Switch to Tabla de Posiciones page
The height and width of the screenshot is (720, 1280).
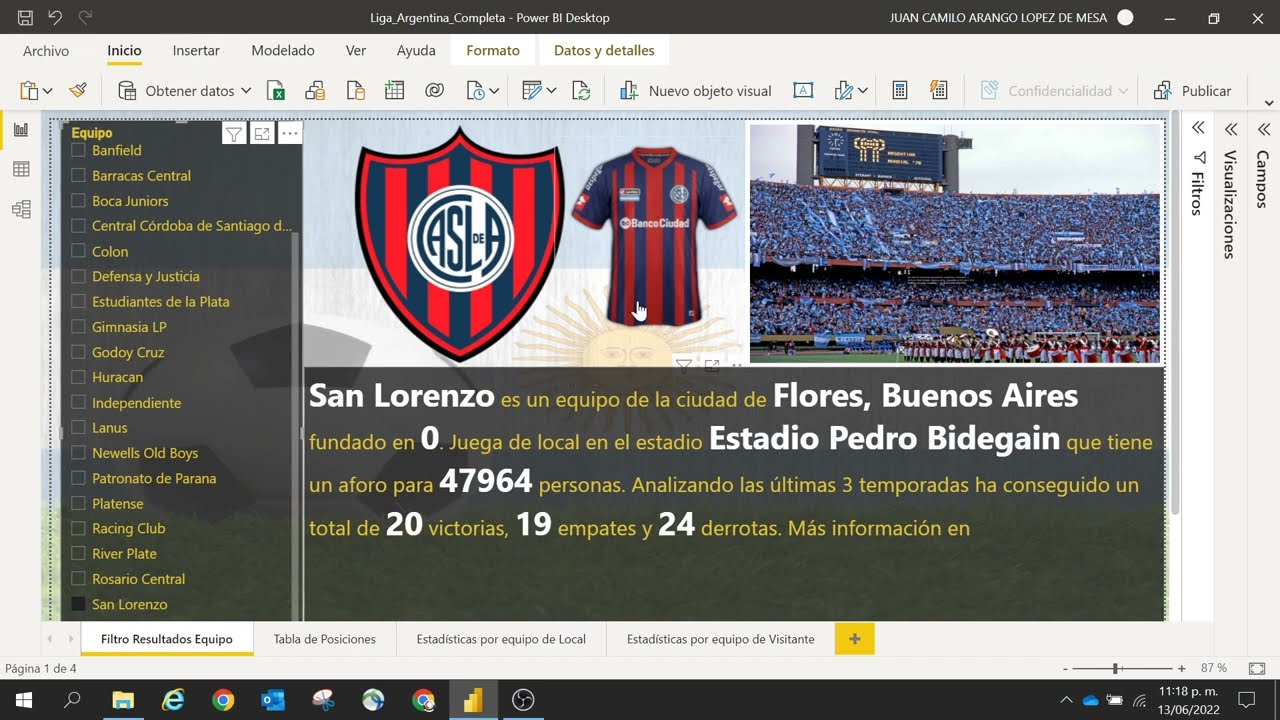click(x=325, y=639)
